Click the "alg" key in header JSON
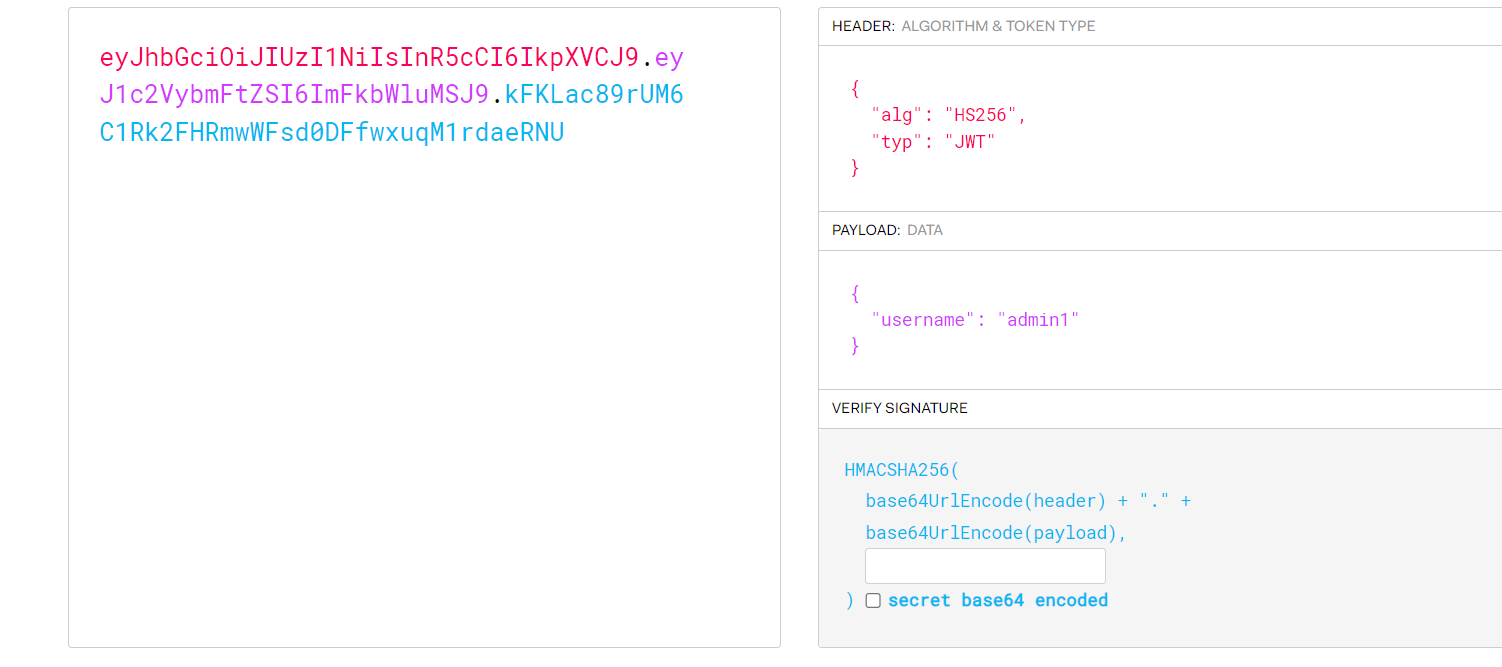1502x667 pixels. pyautogui.click(x=896, y=115)
